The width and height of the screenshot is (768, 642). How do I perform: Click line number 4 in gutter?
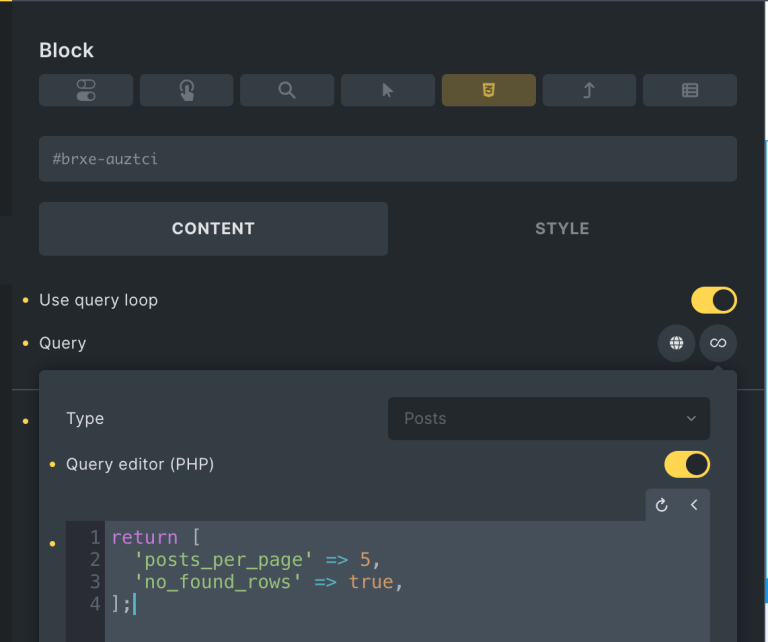[95, 604]
